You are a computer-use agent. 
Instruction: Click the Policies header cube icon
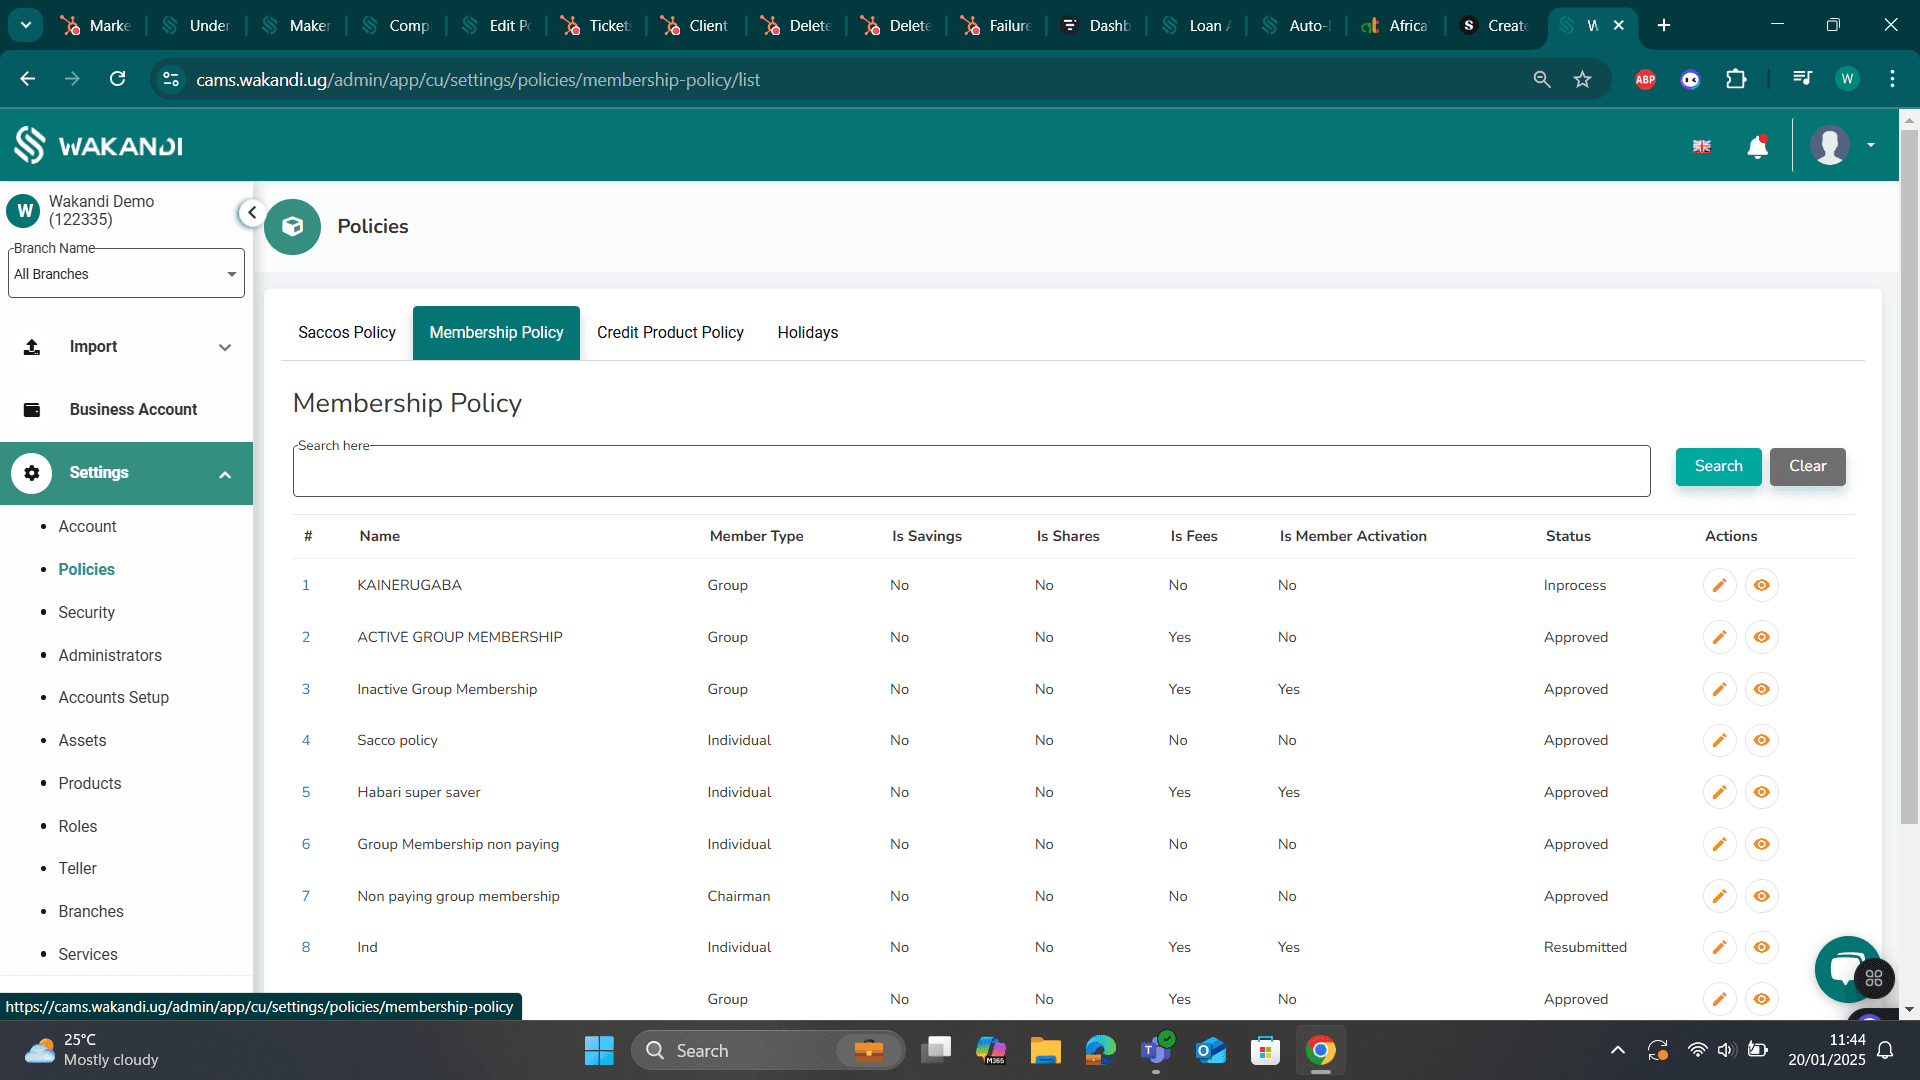point(292,227)
